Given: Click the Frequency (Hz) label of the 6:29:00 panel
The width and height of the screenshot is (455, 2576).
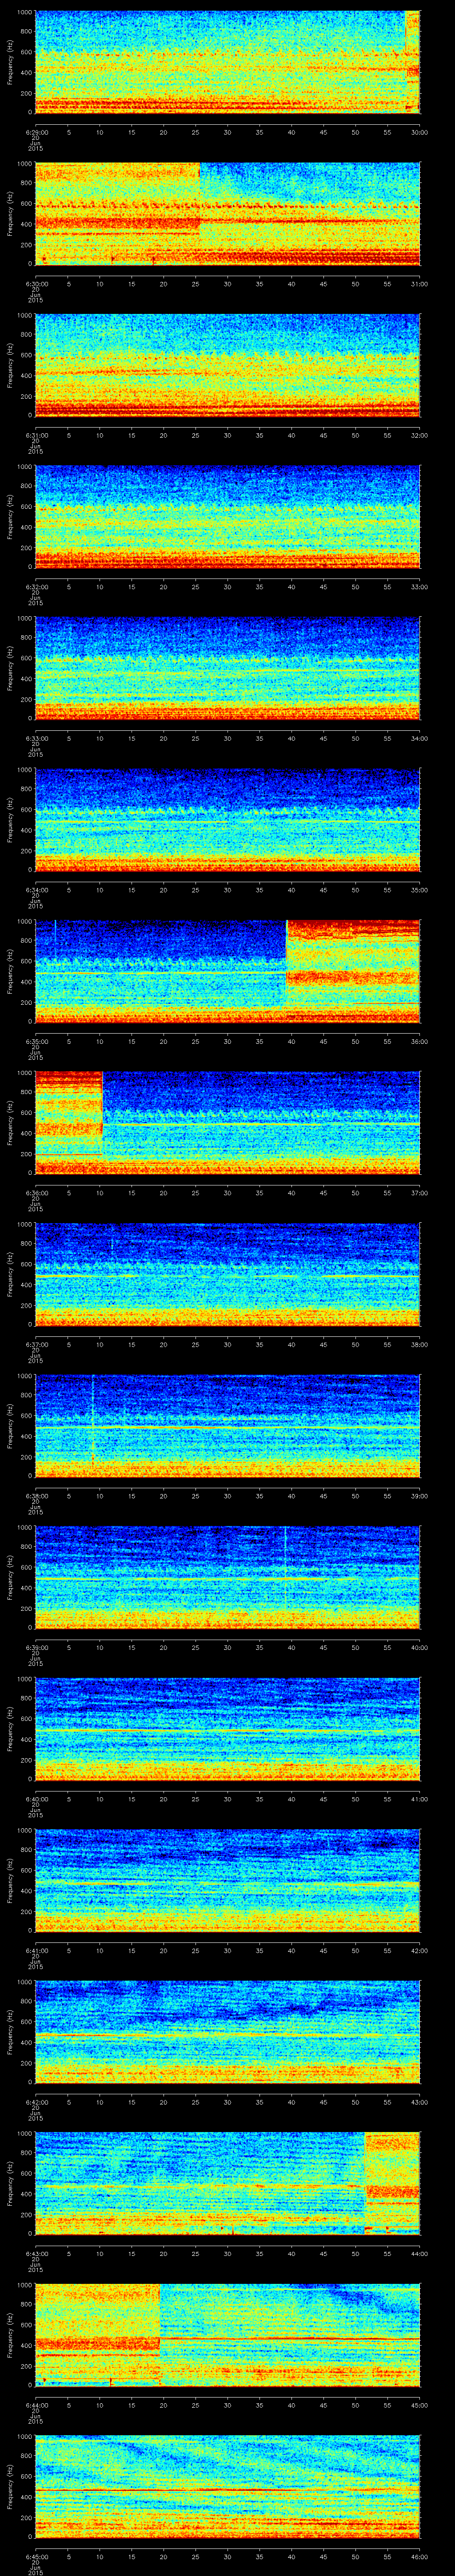Looking at the screenshot, I should pos(10,62).
